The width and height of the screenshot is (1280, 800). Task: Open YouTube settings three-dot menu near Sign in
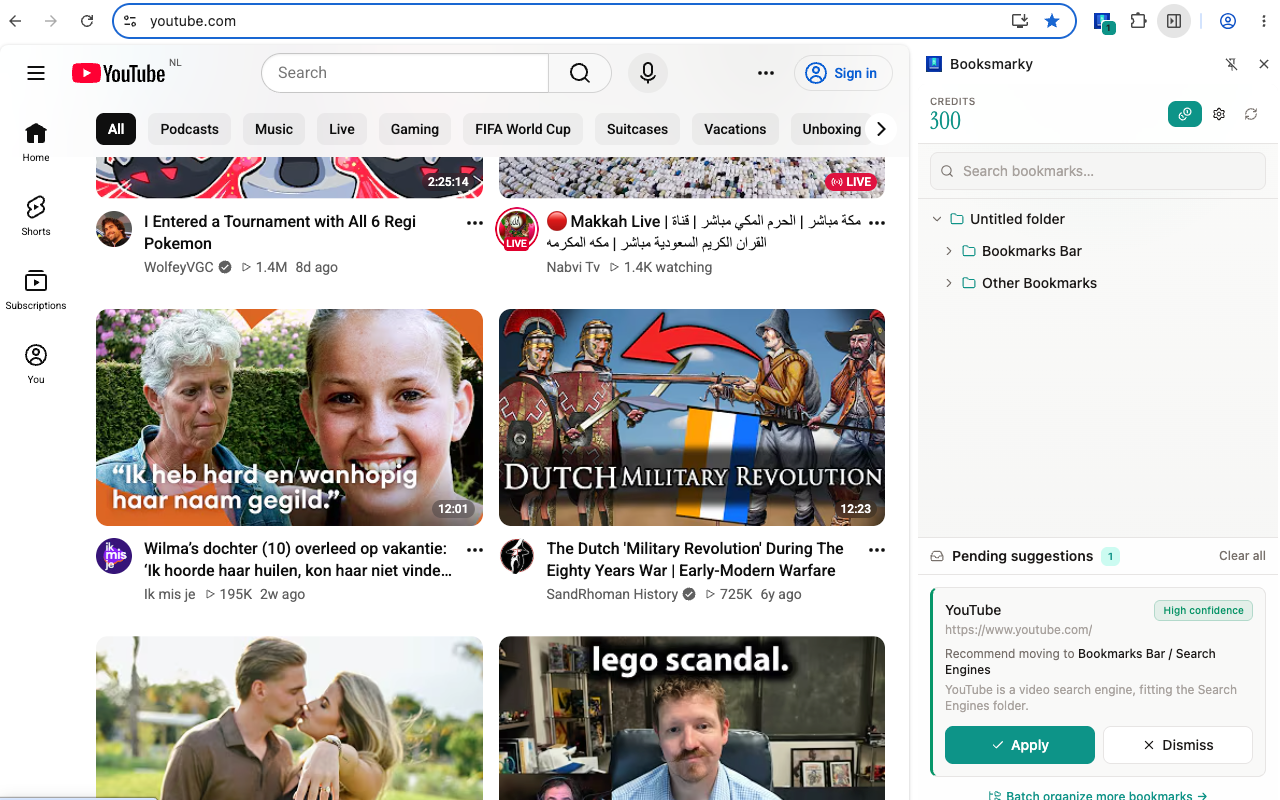coord(766,73)
